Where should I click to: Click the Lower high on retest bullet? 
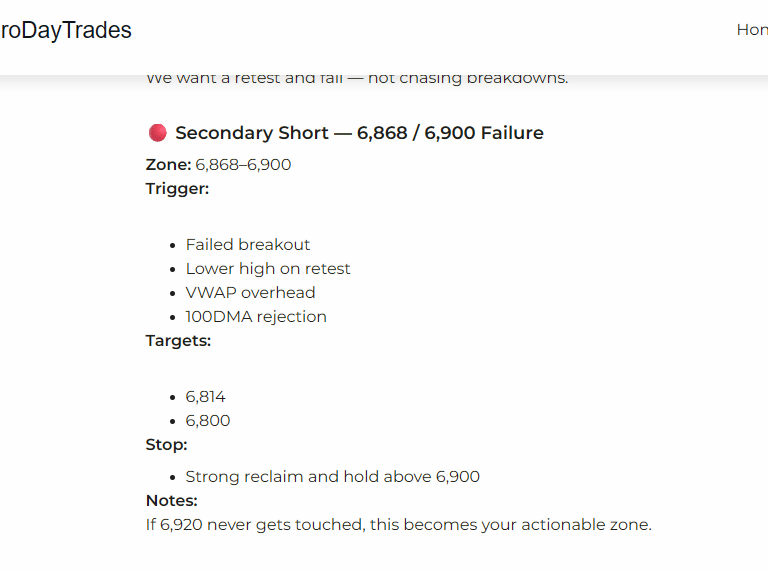click(x=268, y=268)
